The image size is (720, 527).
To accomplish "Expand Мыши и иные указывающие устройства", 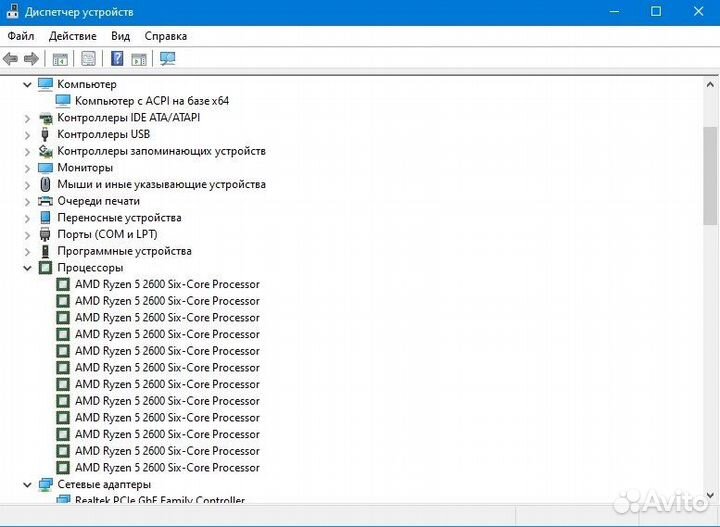I will pyautogui.click(x=28, y=185).
